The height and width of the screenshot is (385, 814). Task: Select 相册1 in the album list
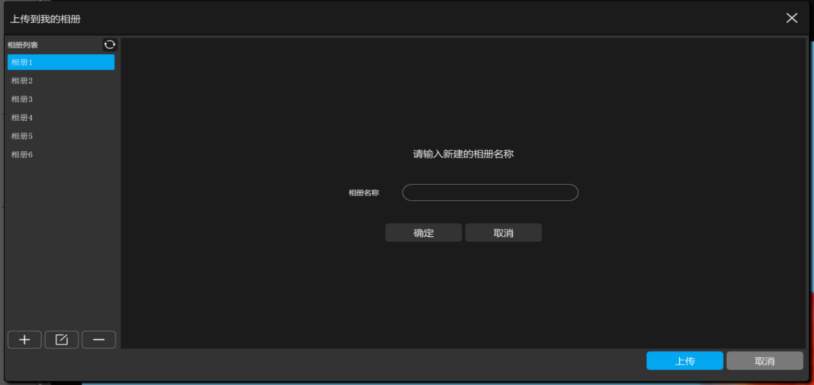coord(61,62)
